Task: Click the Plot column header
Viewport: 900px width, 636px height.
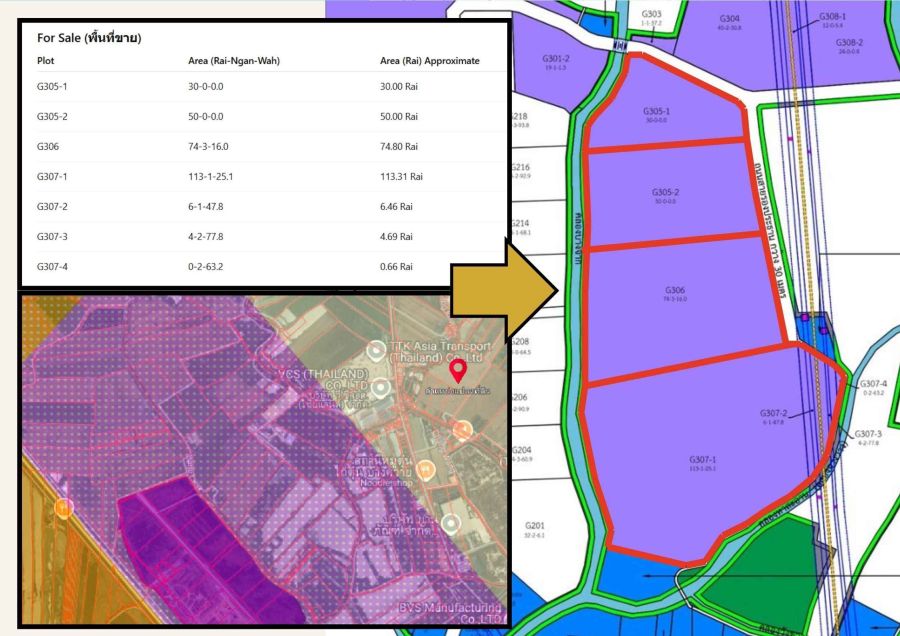Action: coord(46,61)
